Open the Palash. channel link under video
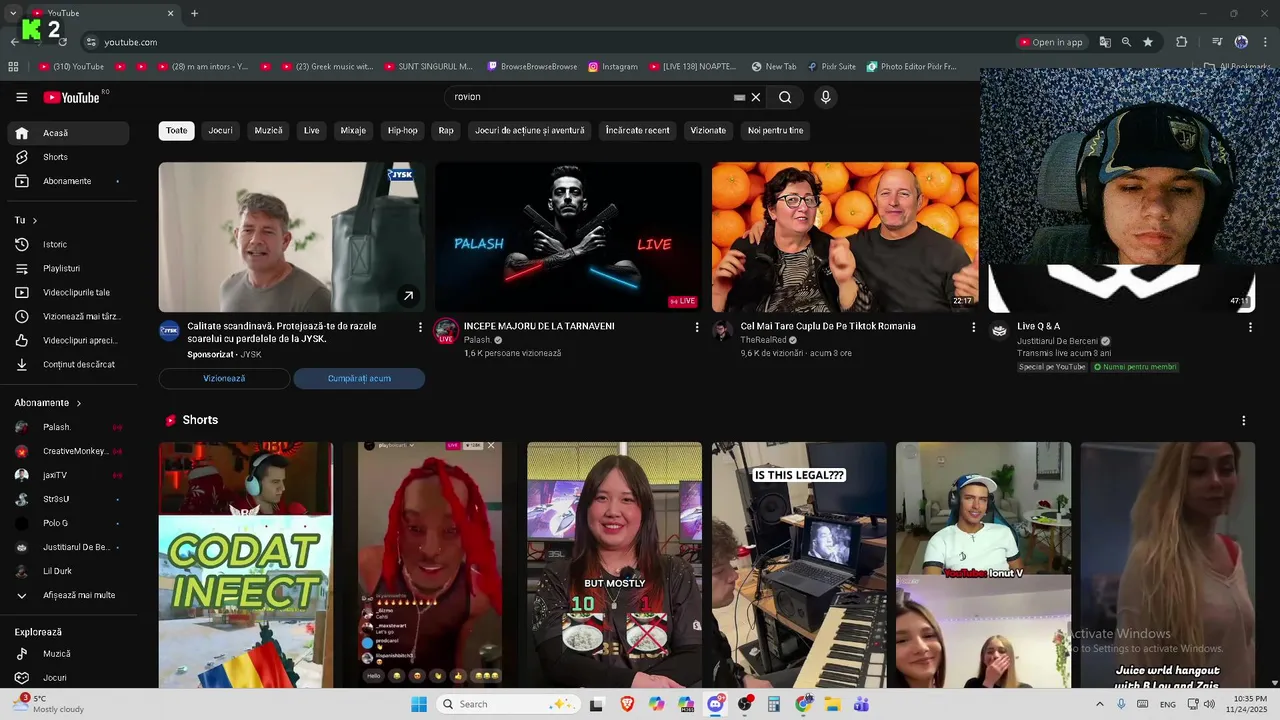Viewport: 1280px width, 720px height. (x=478, y=340)
